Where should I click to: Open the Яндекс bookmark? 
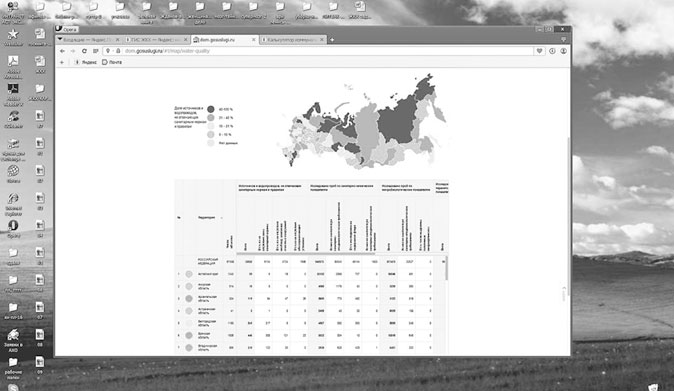point(86,62)
